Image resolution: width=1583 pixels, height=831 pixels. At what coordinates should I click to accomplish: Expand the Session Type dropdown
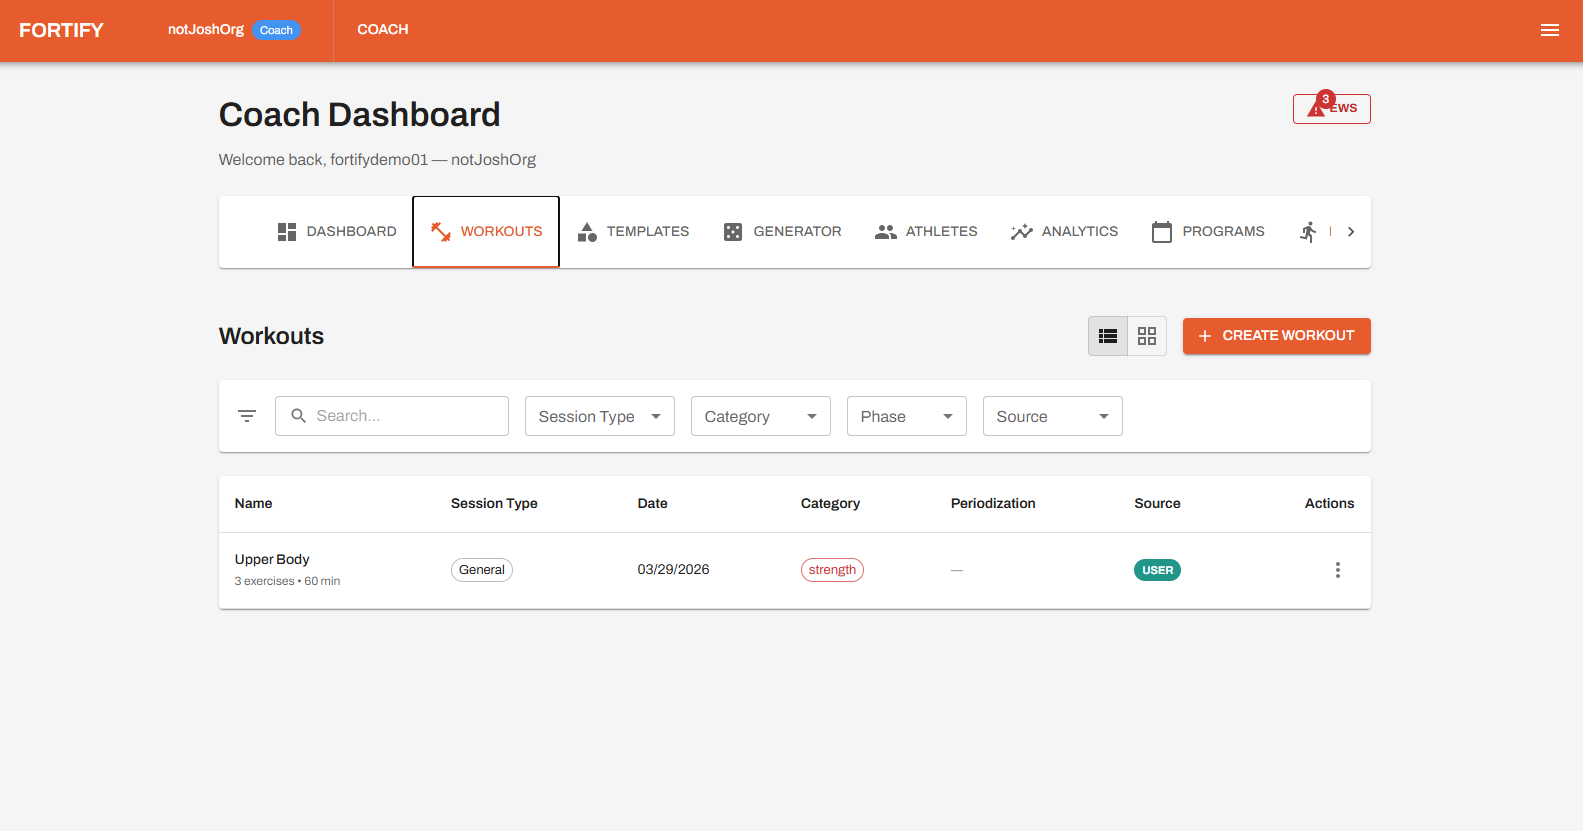(x=599, y=416)
